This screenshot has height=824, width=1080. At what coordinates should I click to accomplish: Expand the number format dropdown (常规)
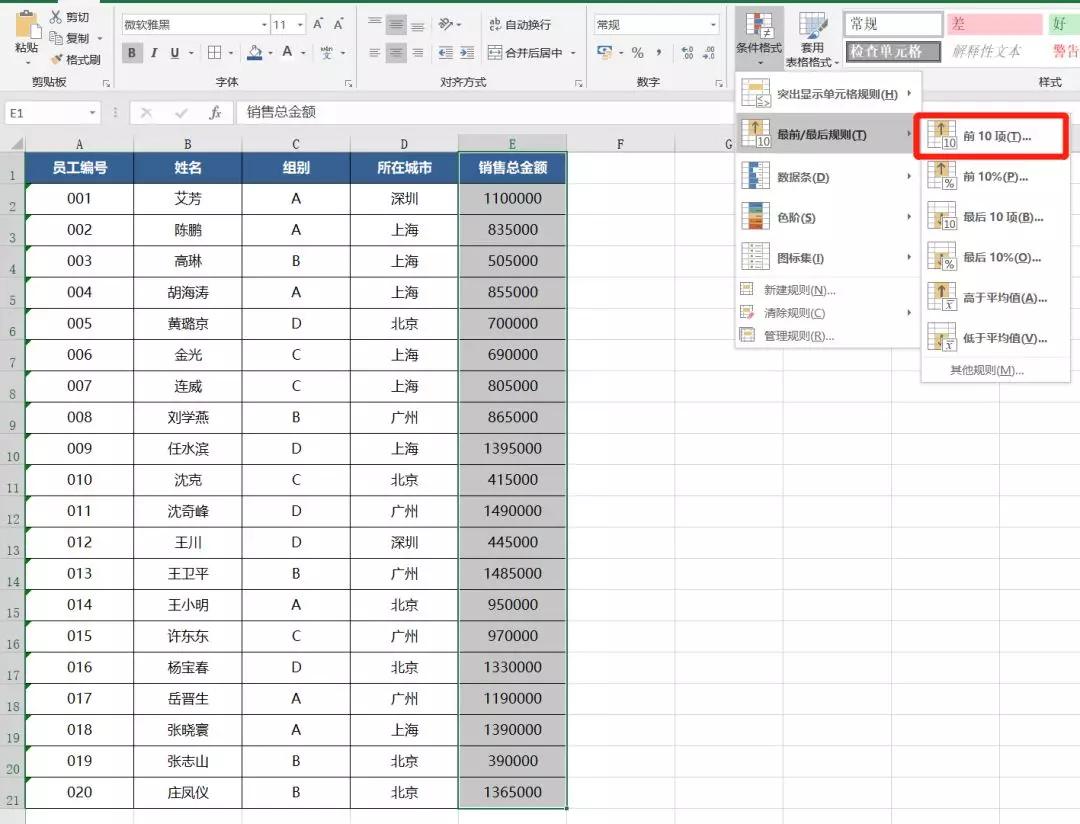712,25
